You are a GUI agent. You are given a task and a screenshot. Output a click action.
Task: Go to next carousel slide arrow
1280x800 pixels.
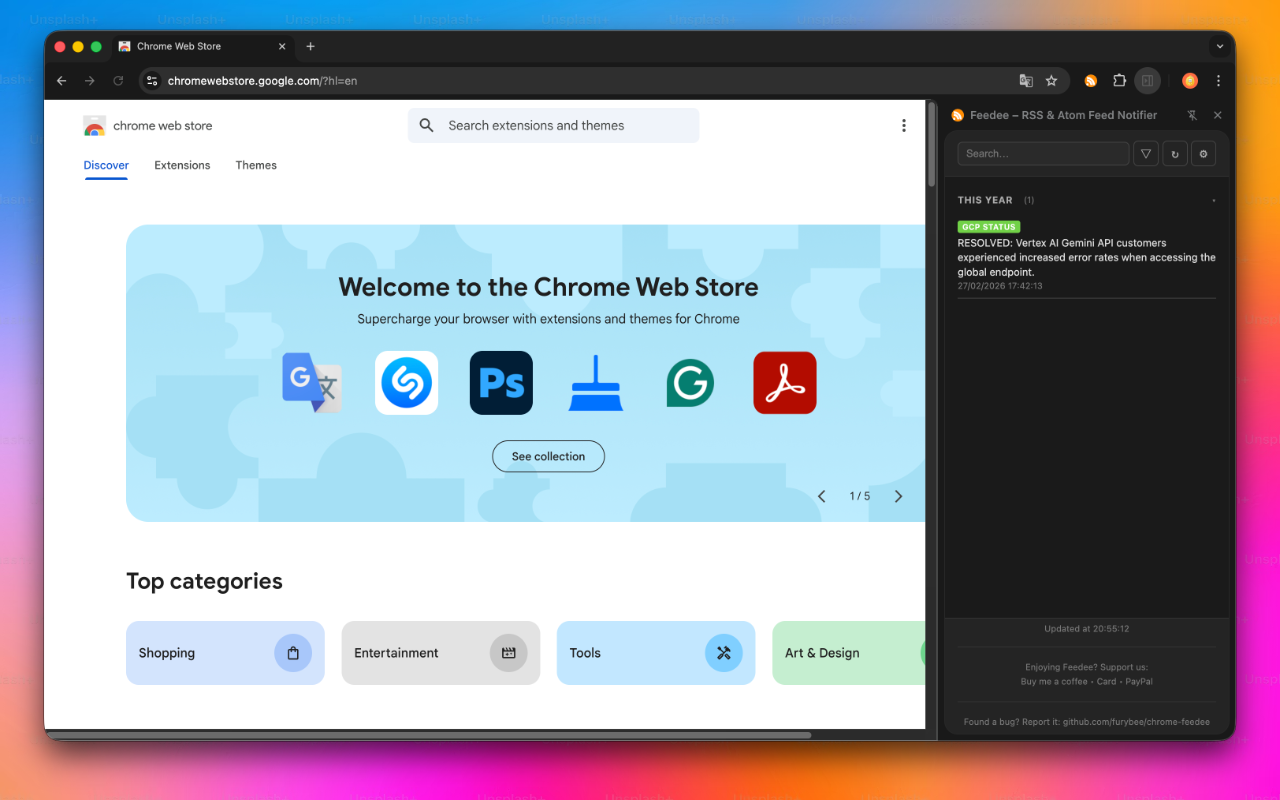pos(898,496)
